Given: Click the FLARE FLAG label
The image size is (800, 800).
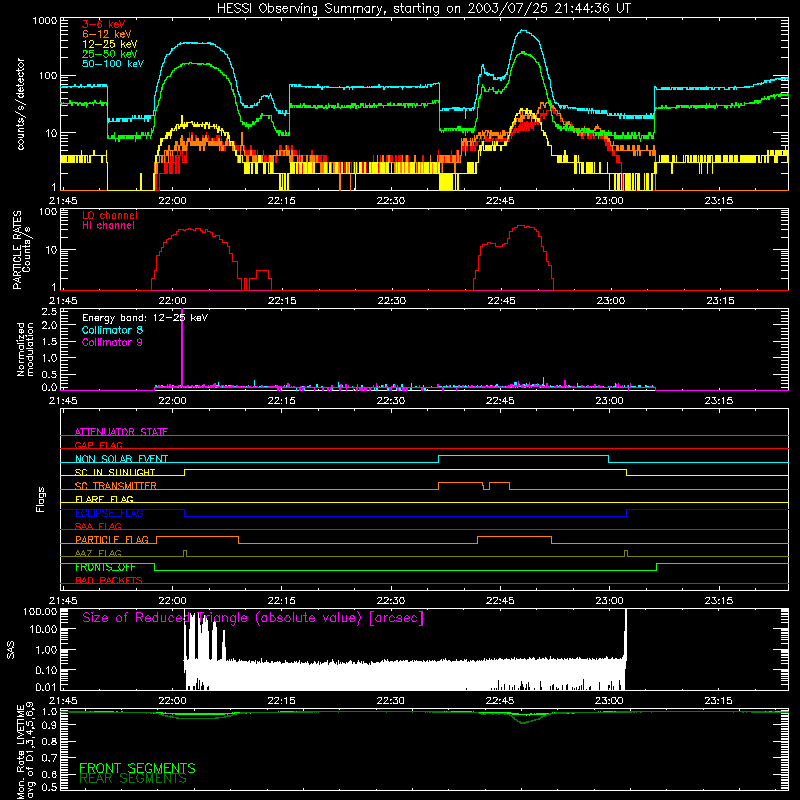Looking at the screenshot, I should click(104, 499).
